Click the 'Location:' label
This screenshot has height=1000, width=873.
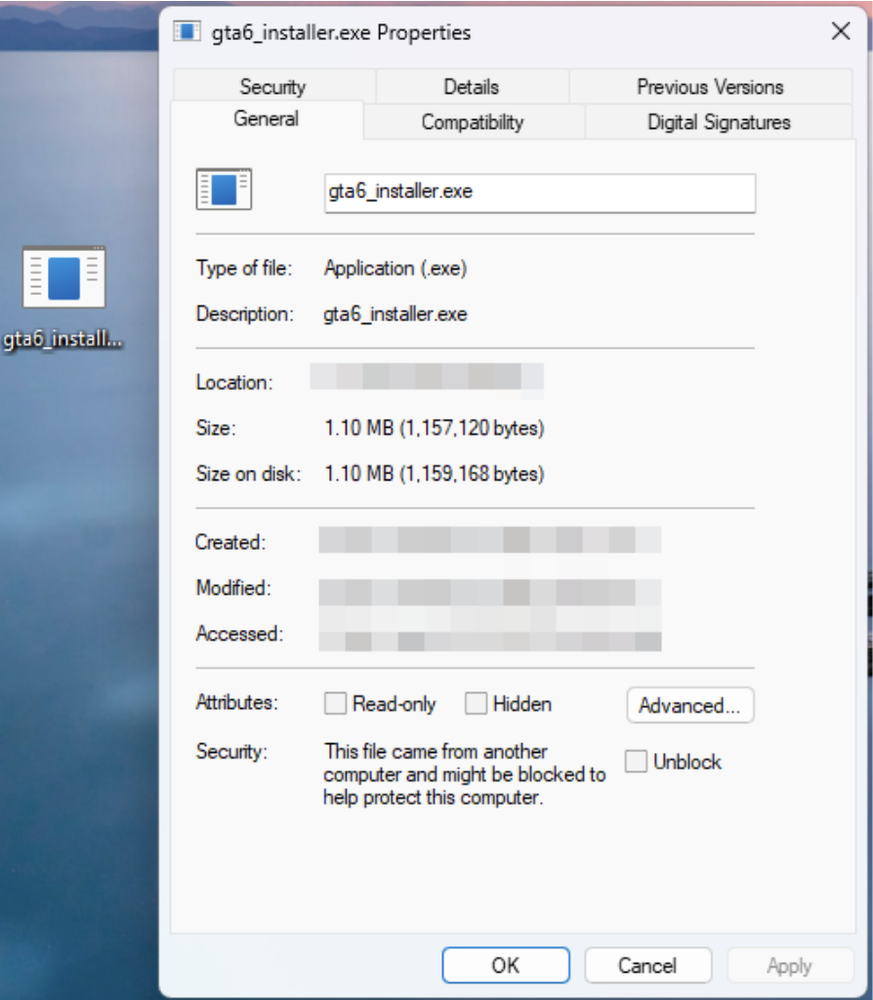234,382
